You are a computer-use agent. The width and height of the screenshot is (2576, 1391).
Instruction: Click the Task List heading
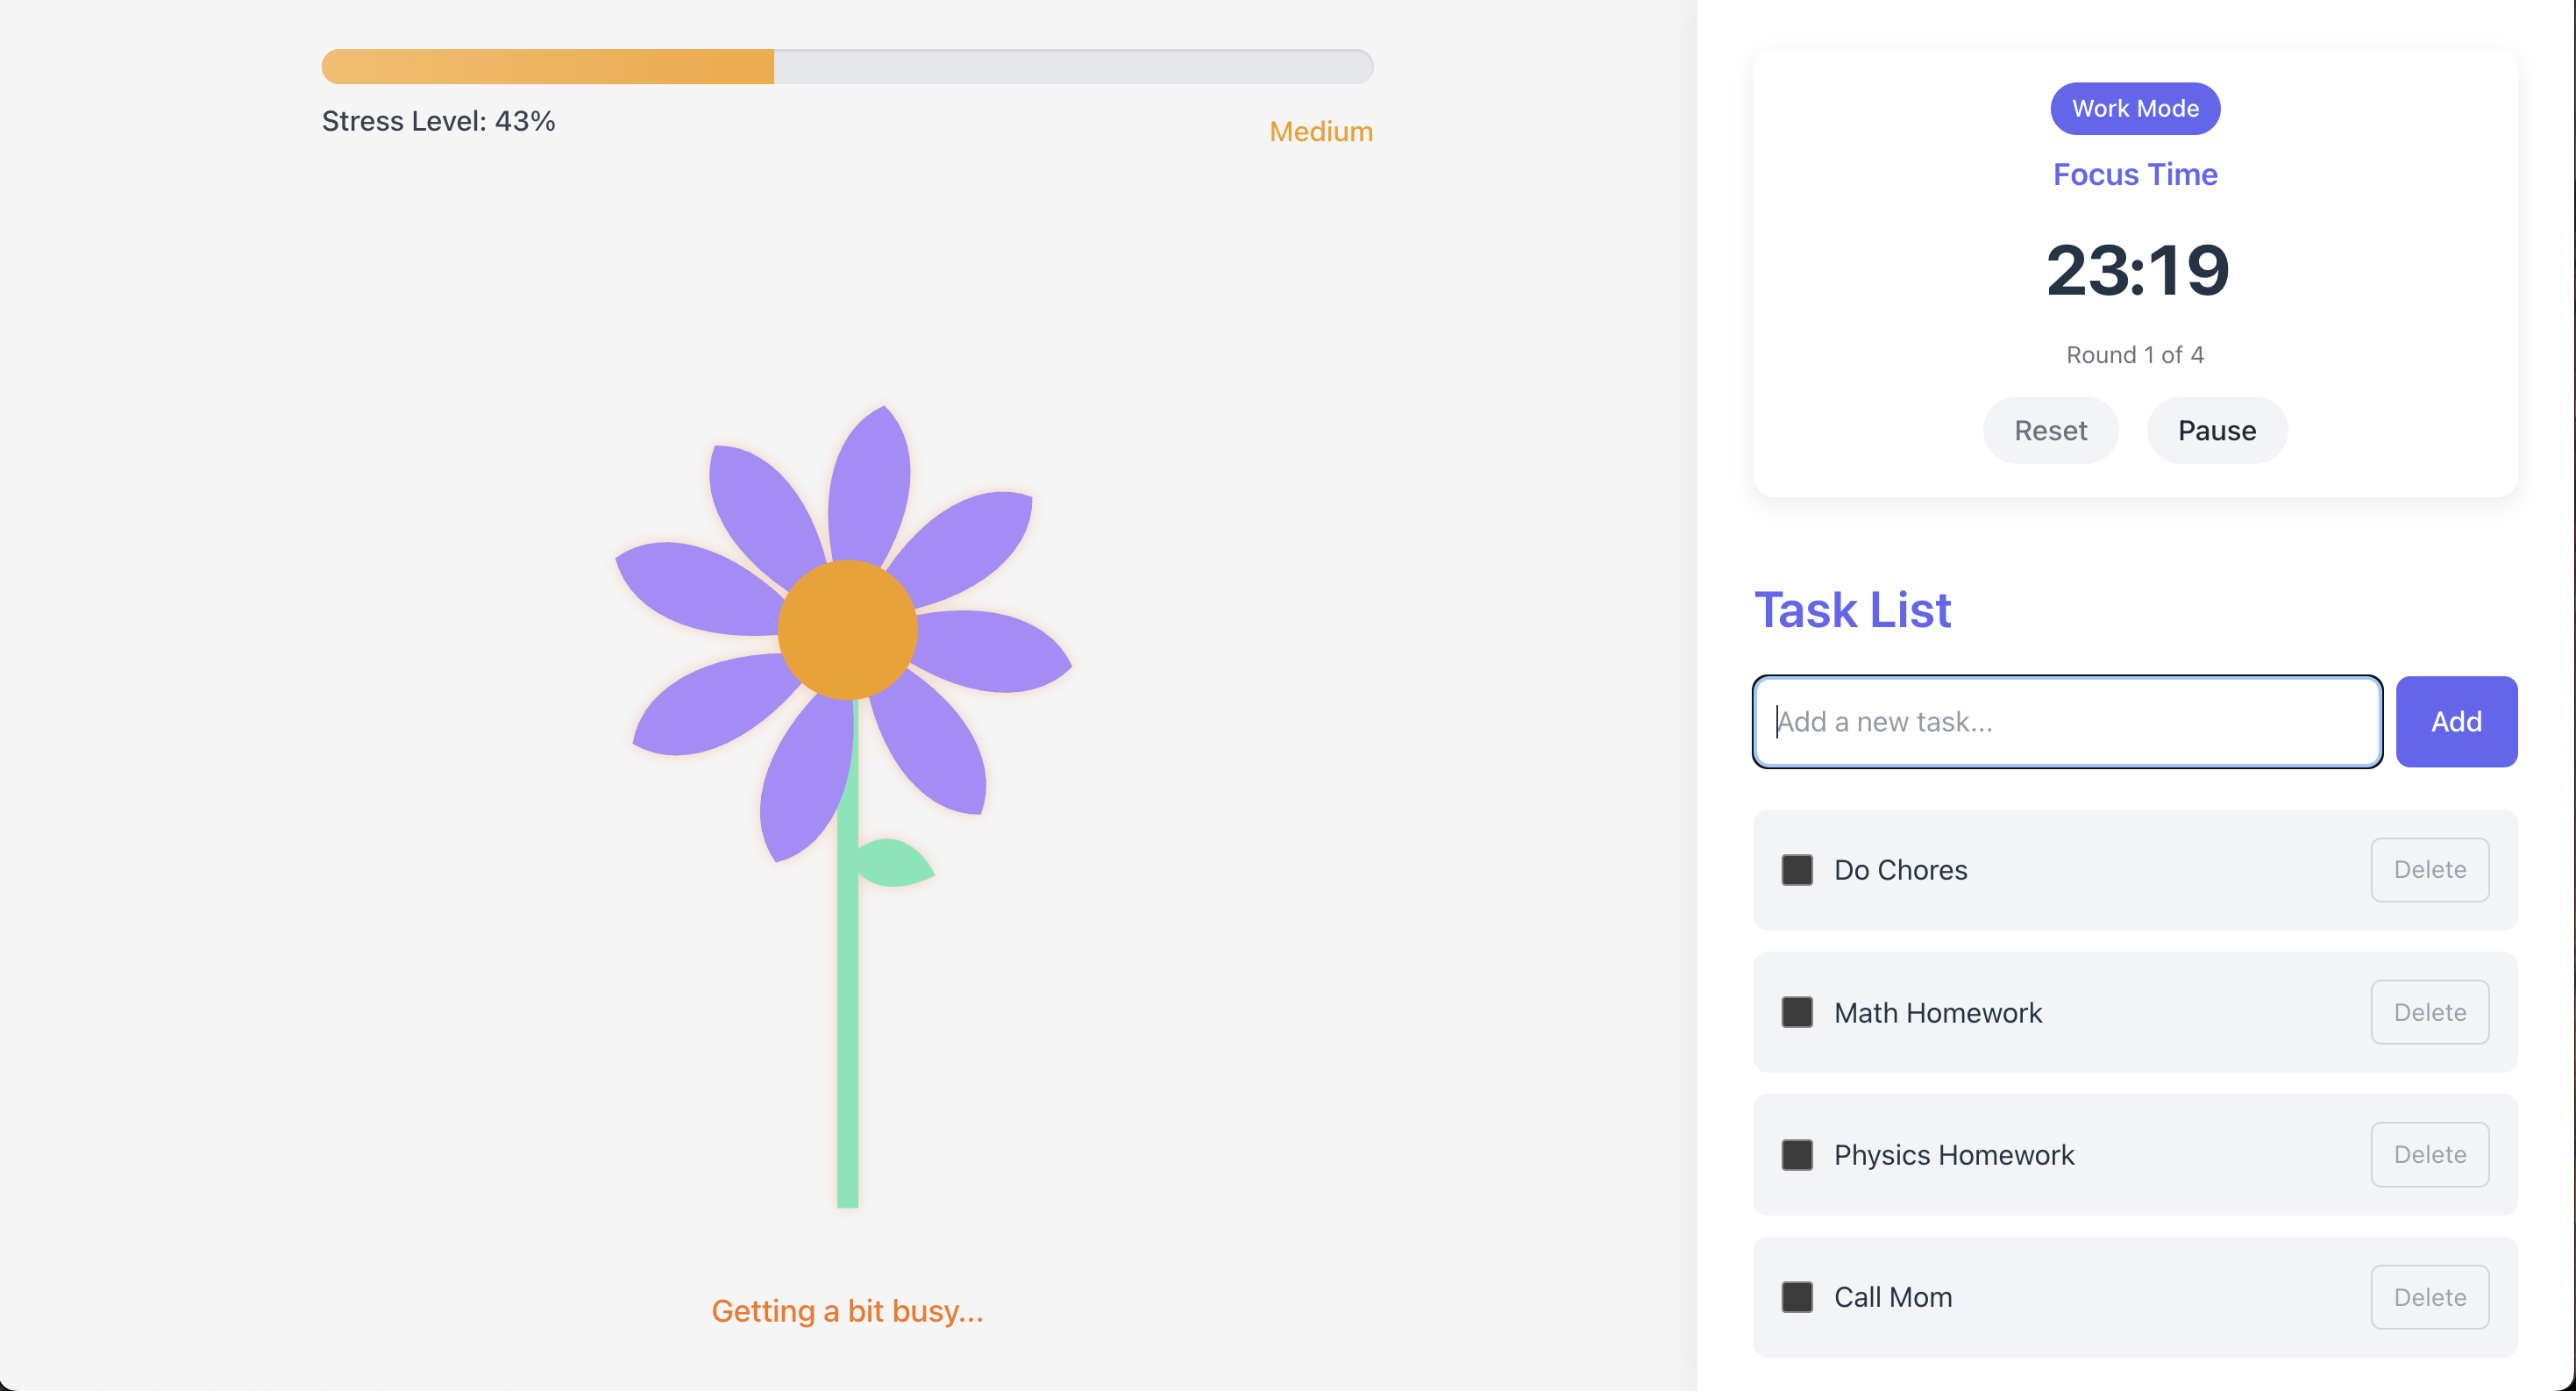click(1852, 610)
